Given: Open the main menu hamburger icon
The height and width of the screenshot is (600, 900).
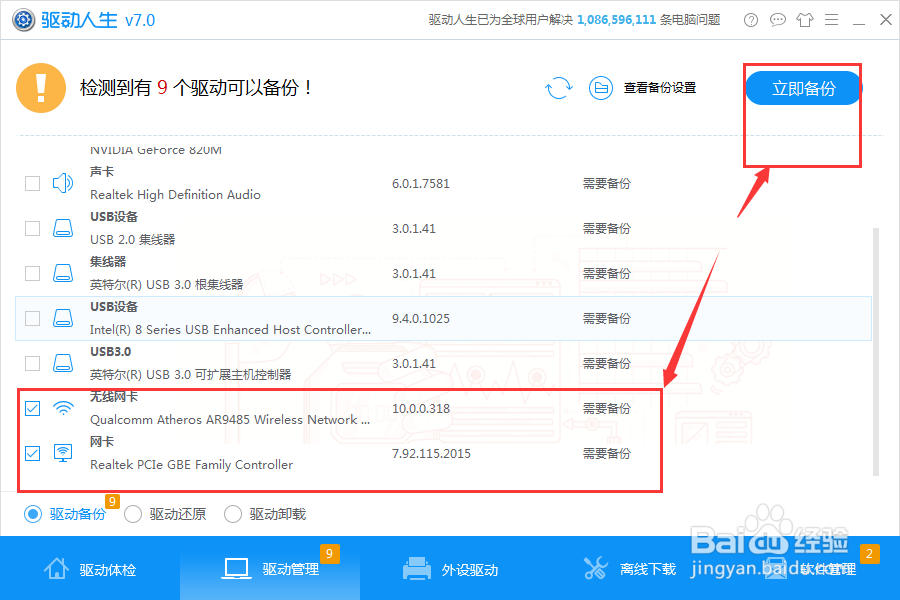Looking at the screenshot, I should coord(832,20).
